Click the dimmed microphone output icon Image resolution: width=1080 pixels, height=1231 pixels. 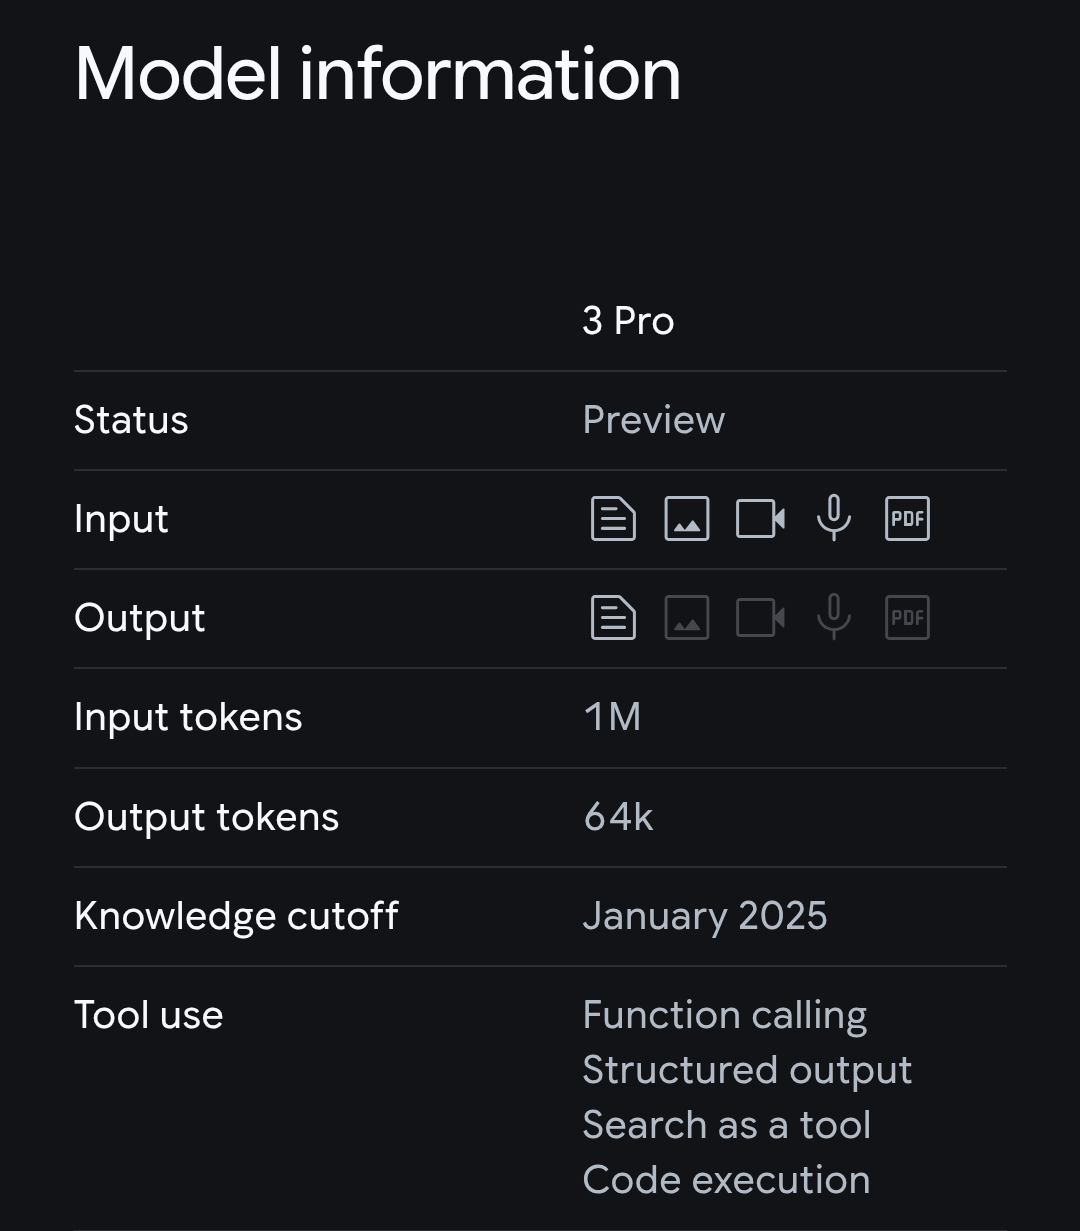coord(834,617)
